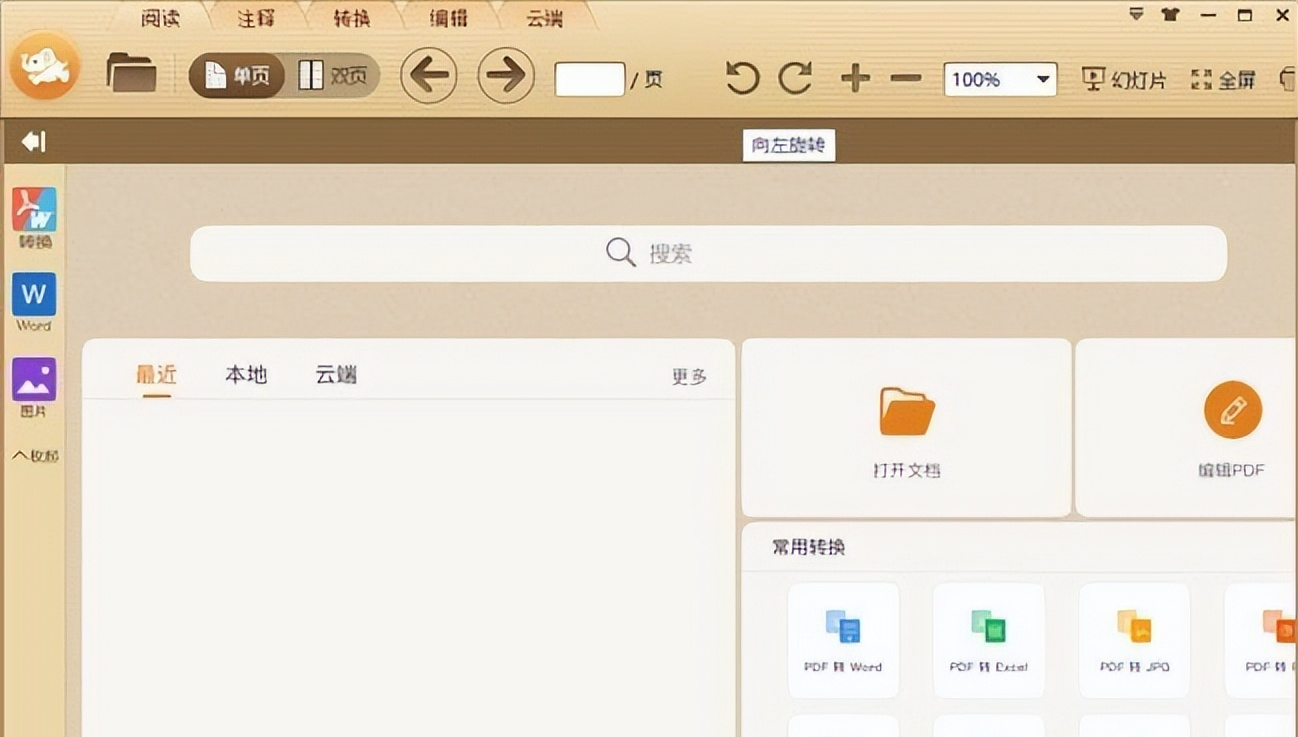Image resolution: width=1298 pixels, height=737 pixels.
Task: Switch to double page view (双页)
Action: pyautogui.click(x=334, y=76)
